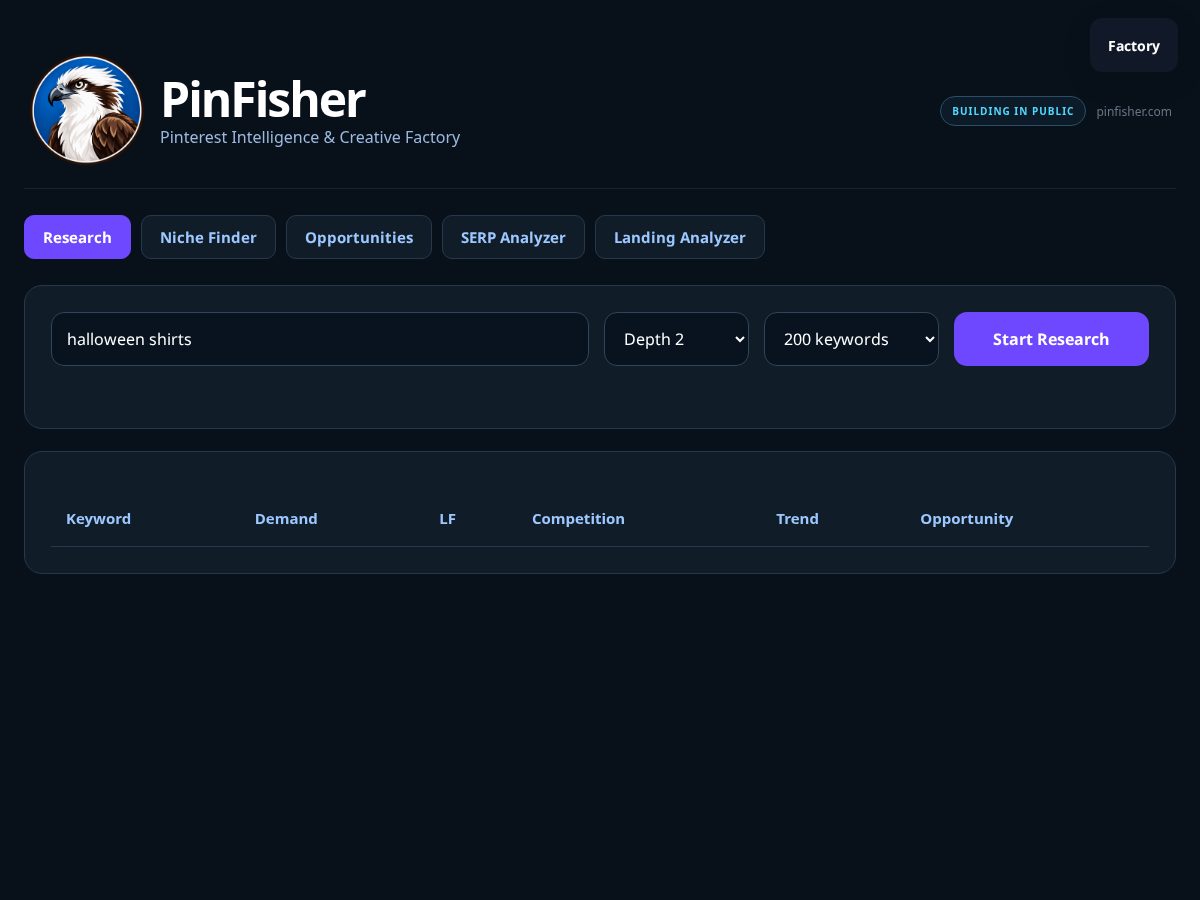Sort by the Competition column header
This screenshot has height=900, width=1200.
coord(578,518)
